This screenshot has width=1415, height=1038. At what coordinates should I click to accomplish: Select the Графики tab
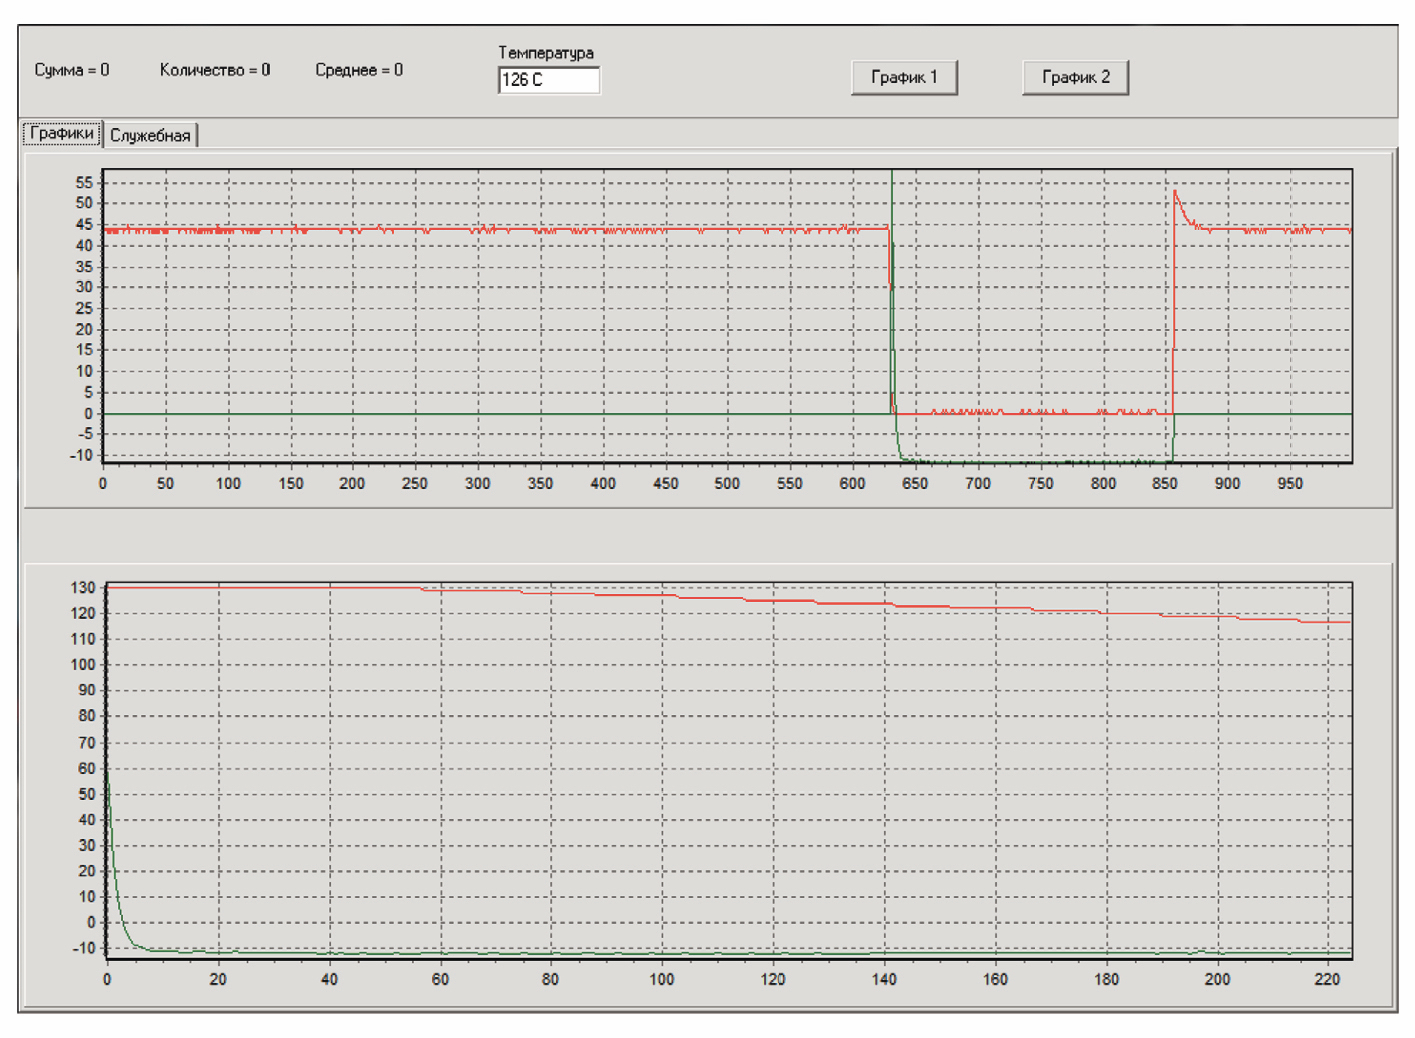coord(62,133)
